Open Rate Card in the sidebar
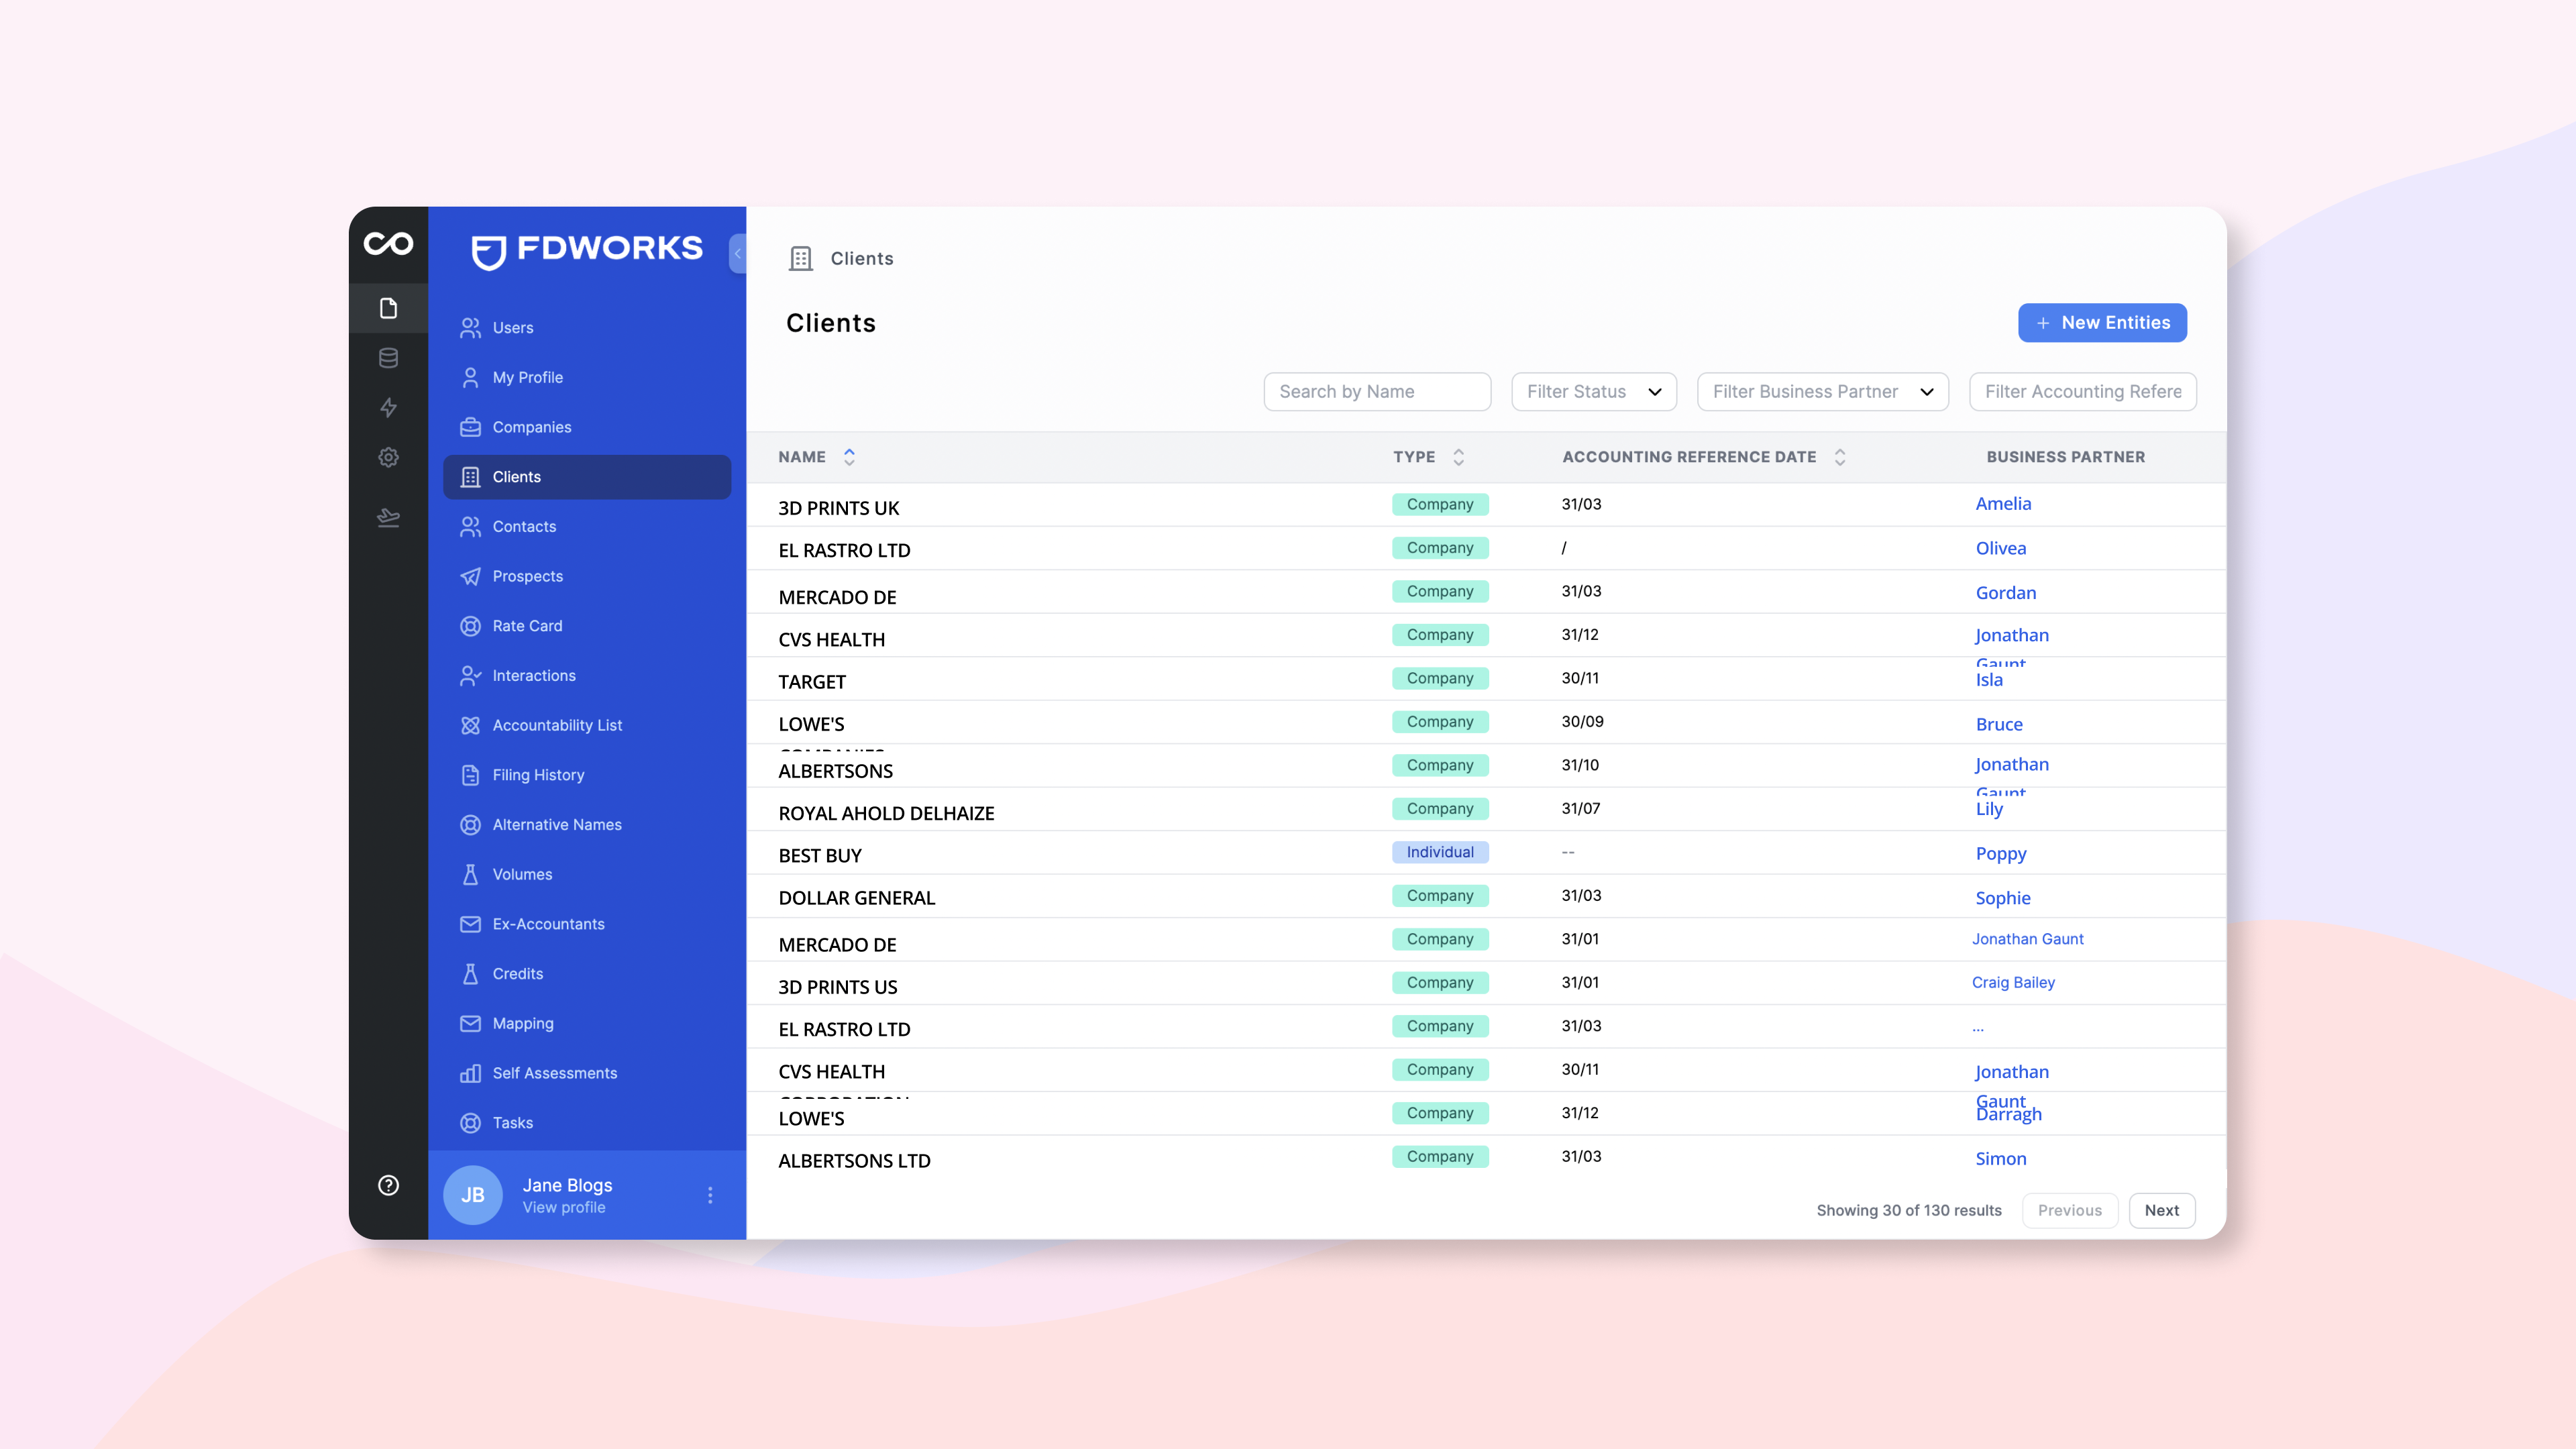2576x1449 pixels. (x=587, y=626)
